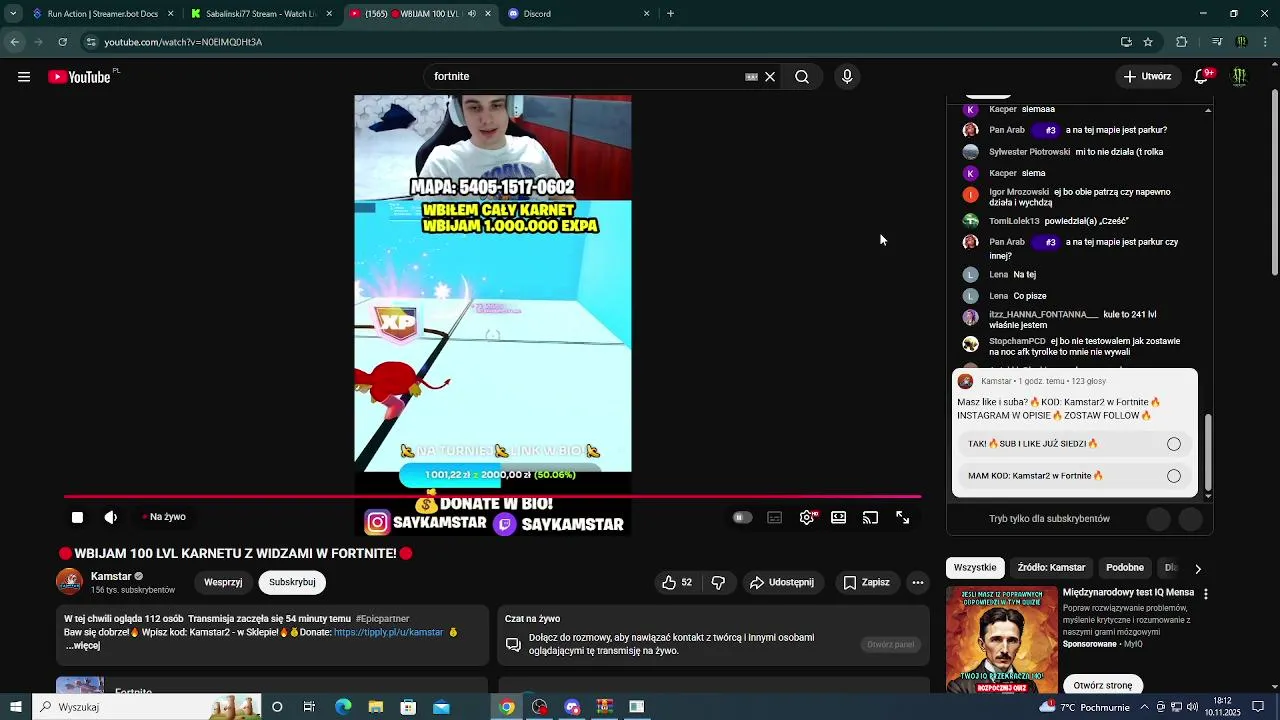Open the on-screen keyboard icon in search box
Viewport: 1280px width, 720px height.
point(751,77)
